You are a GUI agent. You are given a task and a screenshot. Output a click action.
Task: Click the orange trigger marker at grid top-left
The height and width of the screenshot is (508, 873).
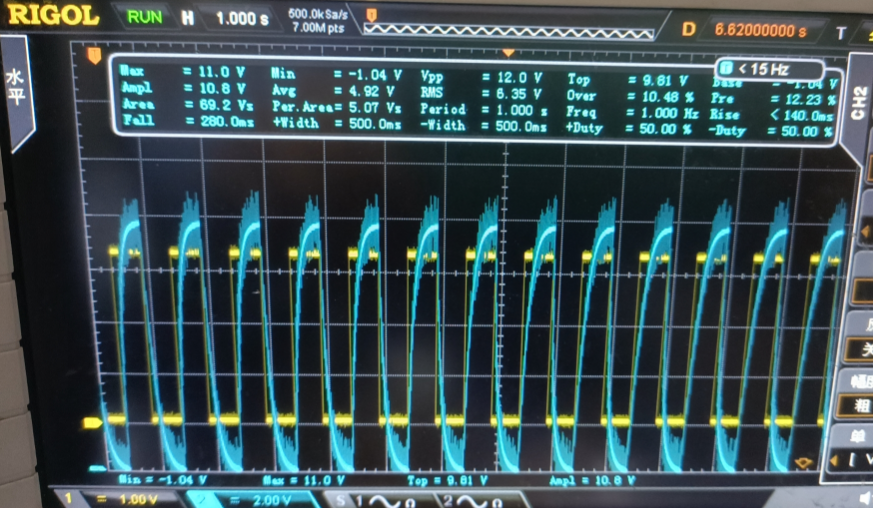pyautogui.click(x=94, y=56)
